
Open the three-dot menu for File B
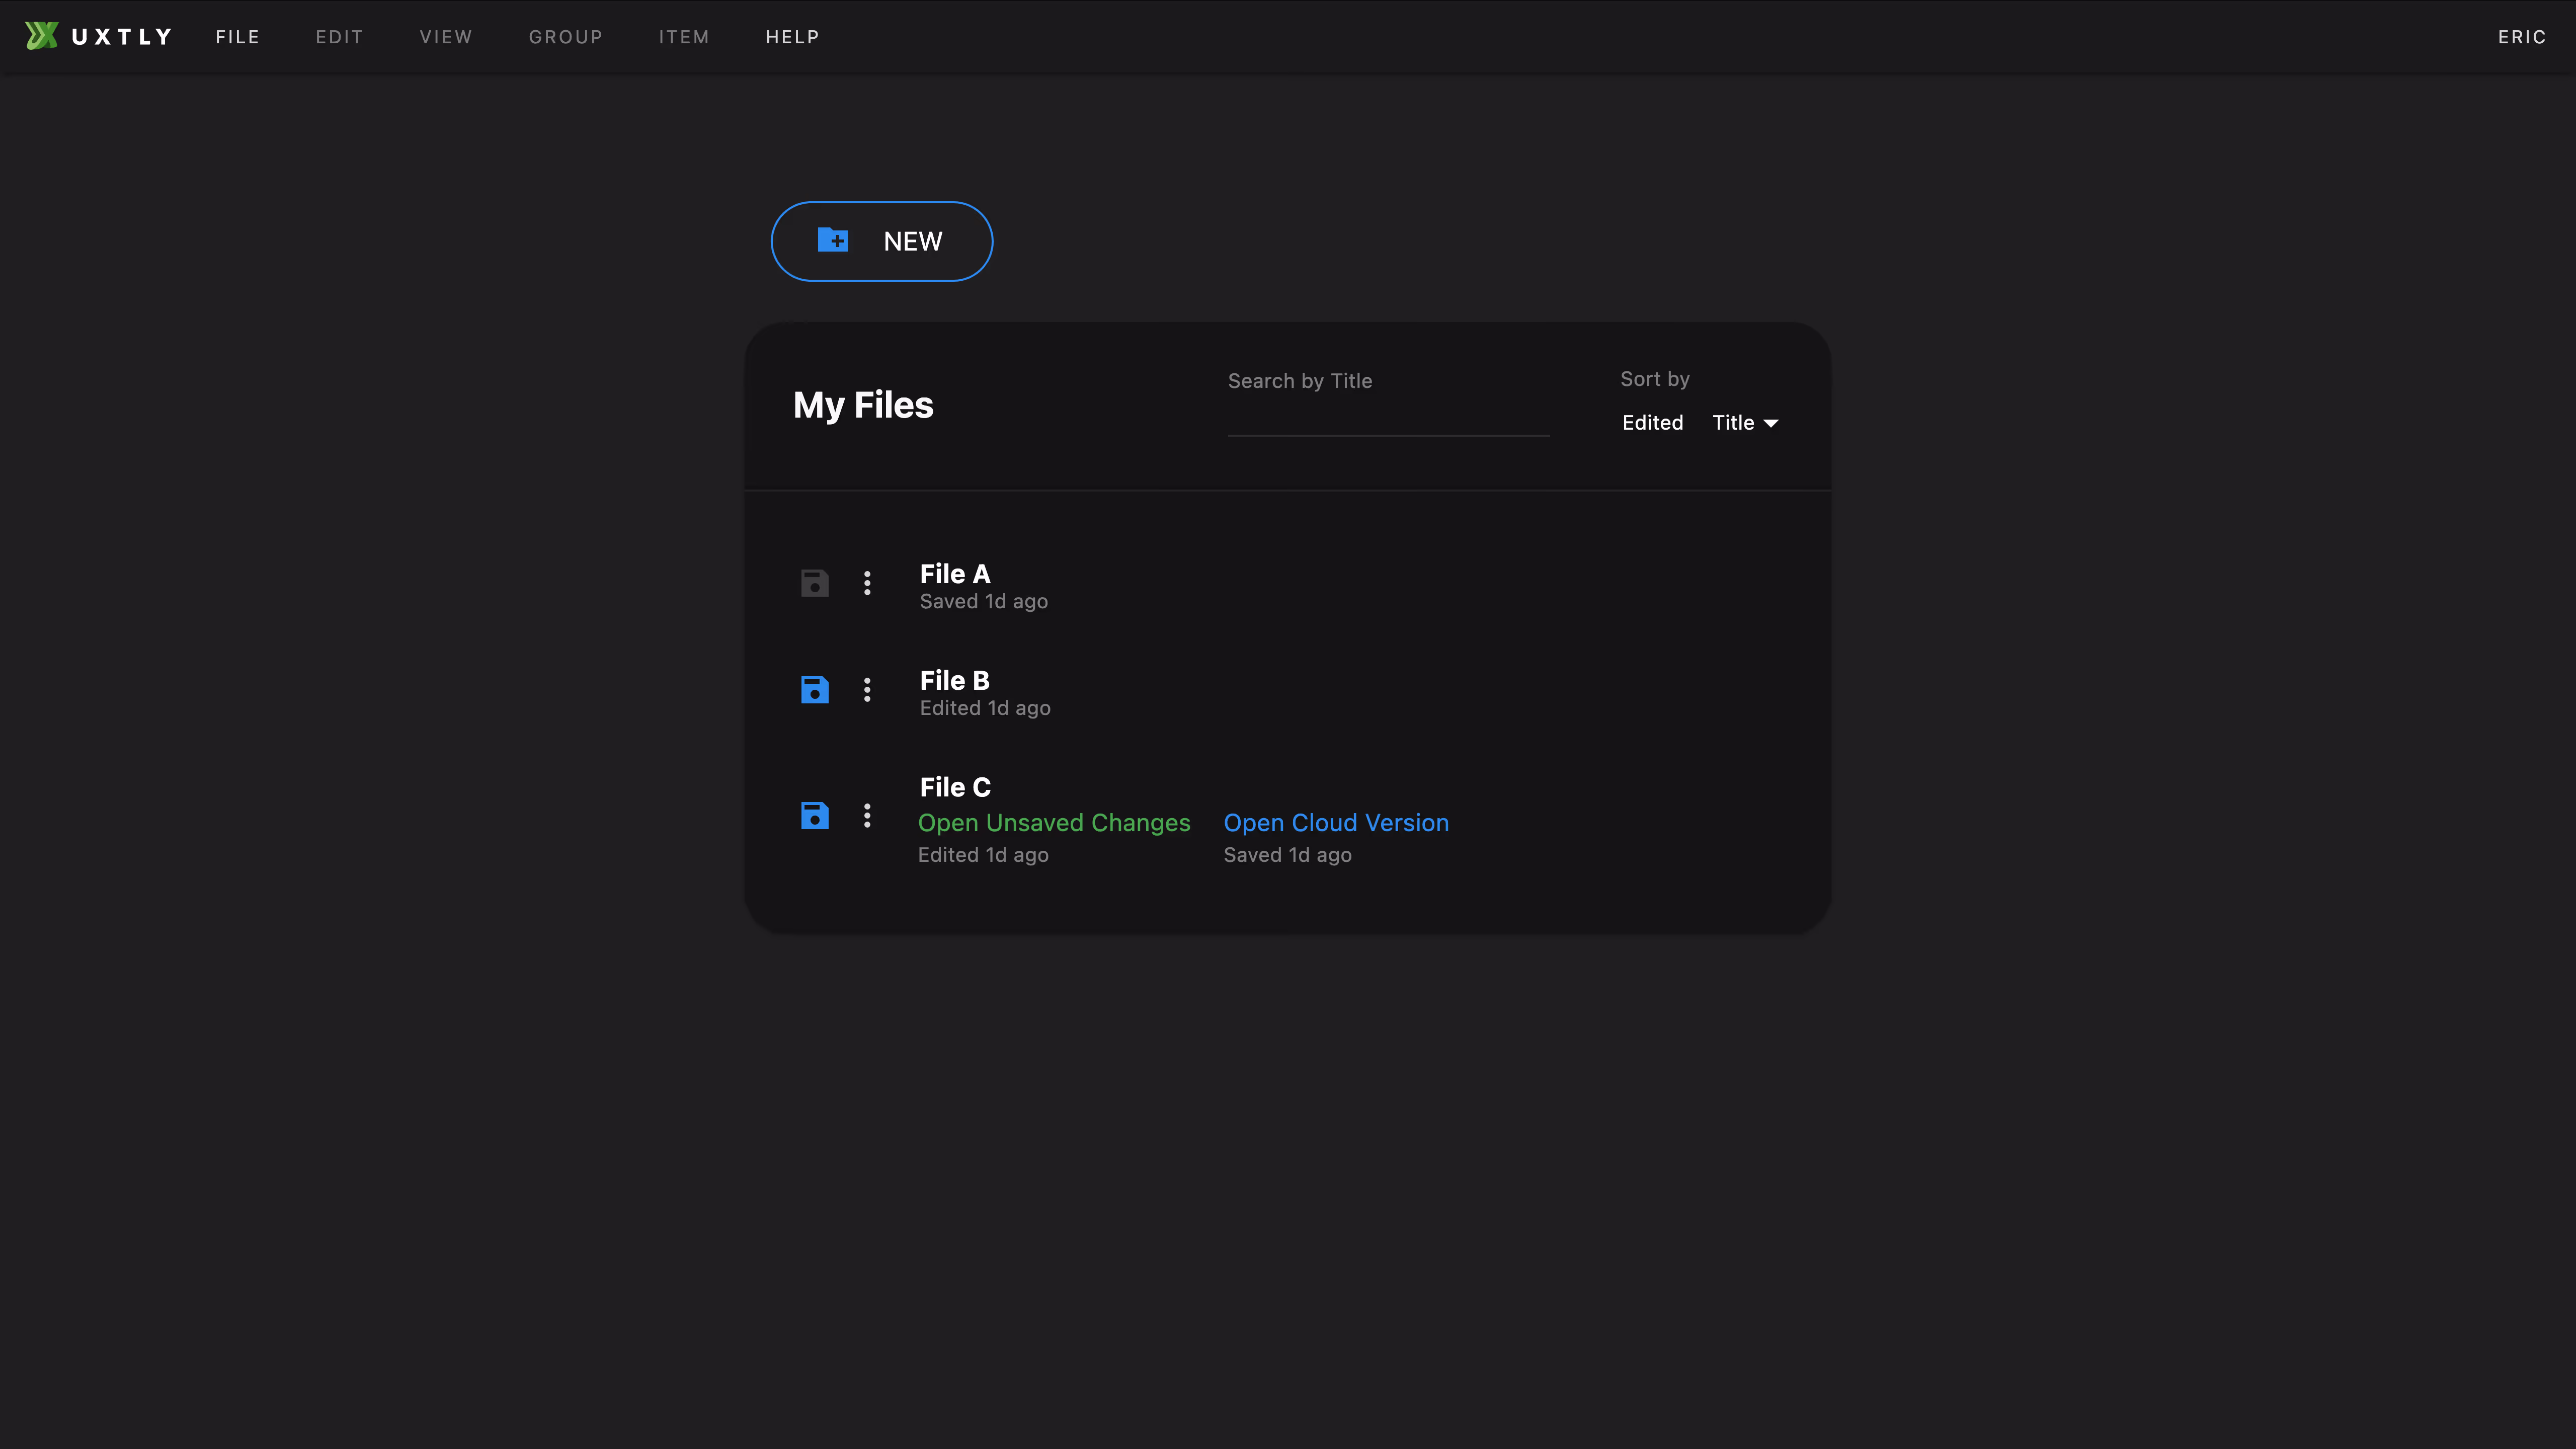tap(867, 690)
